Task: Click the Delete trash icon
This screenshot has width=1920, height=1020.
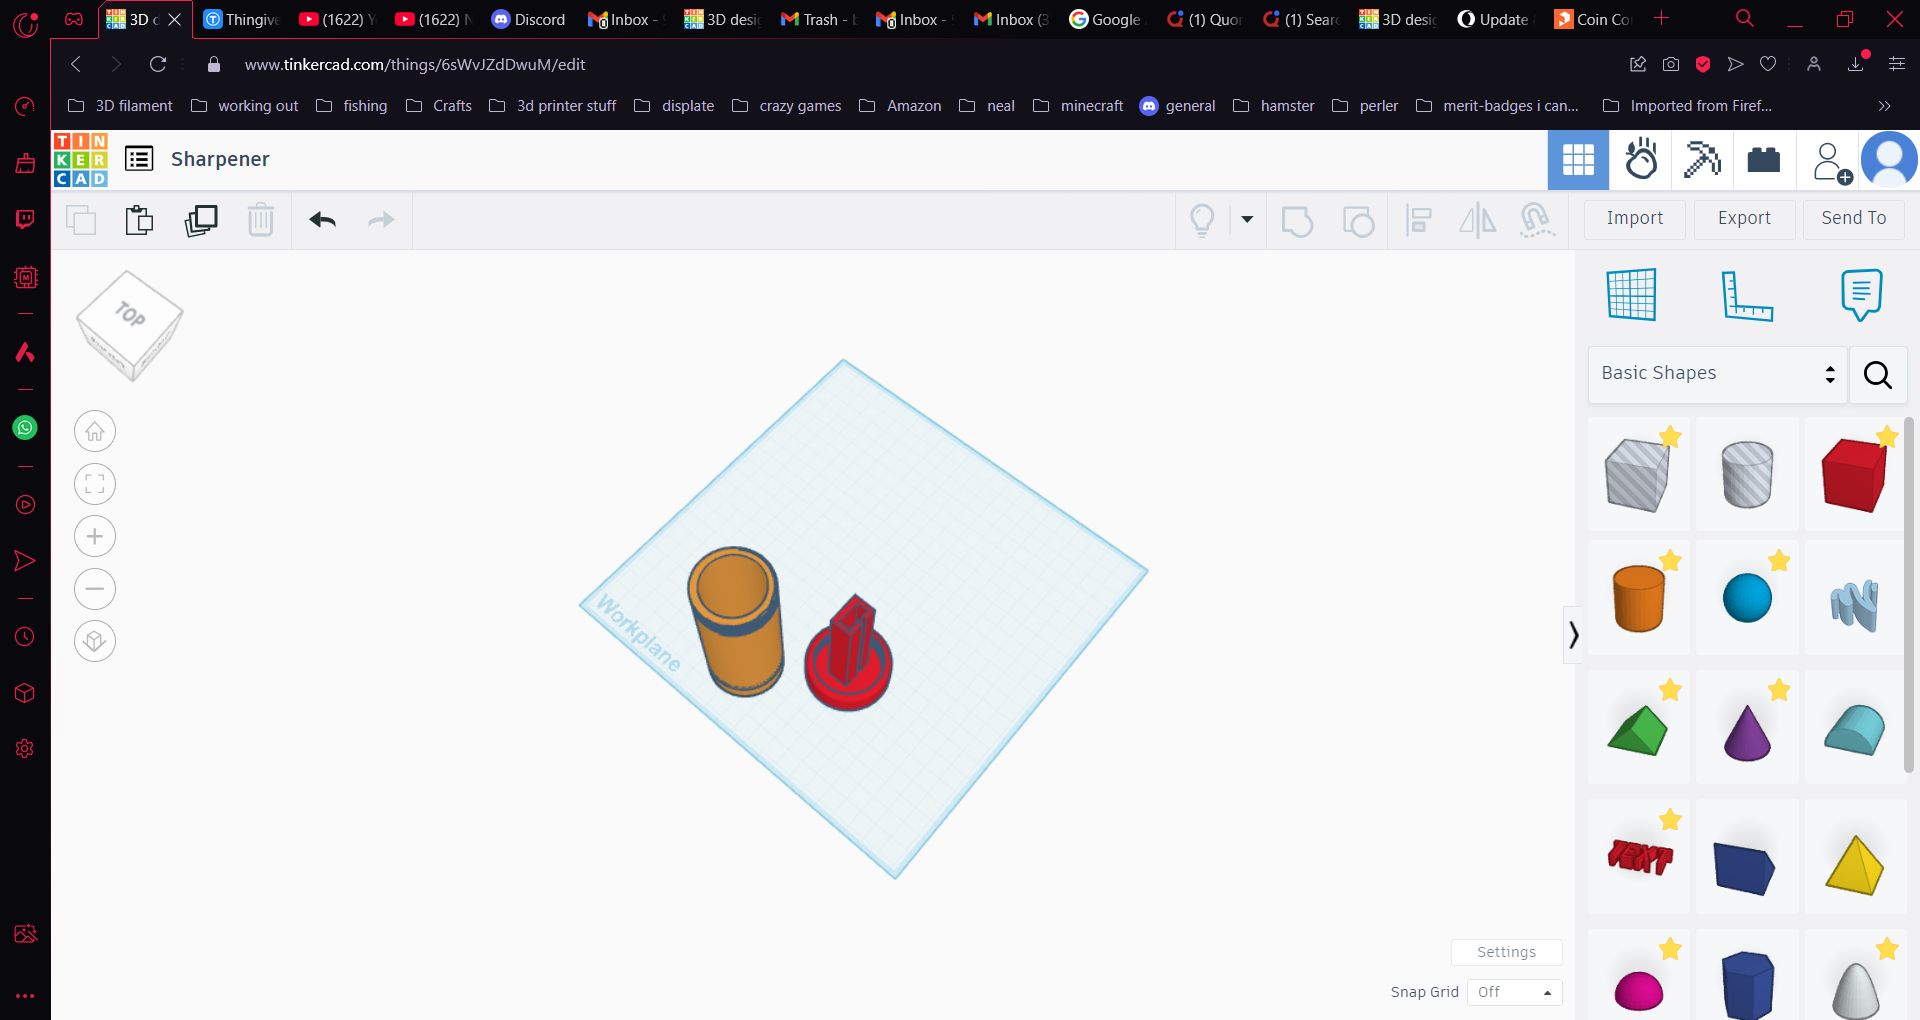Action: click(x=261, y=219)
